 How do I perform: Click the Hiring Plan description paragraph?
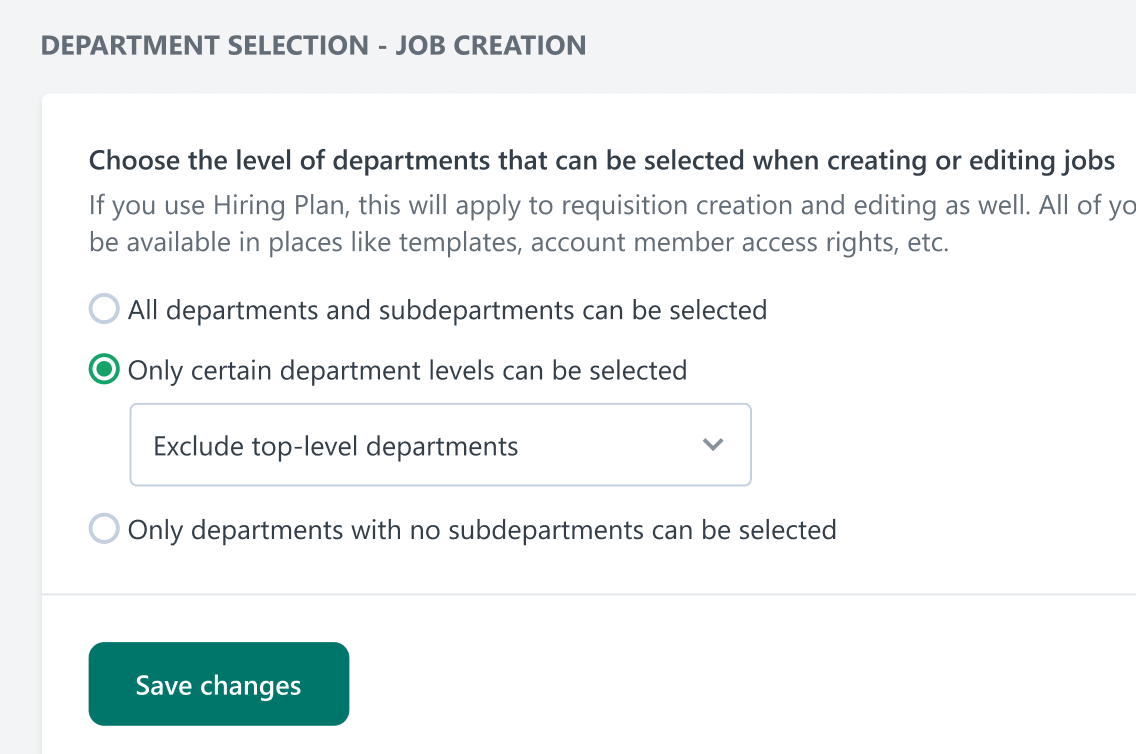(x=612, y=224)
